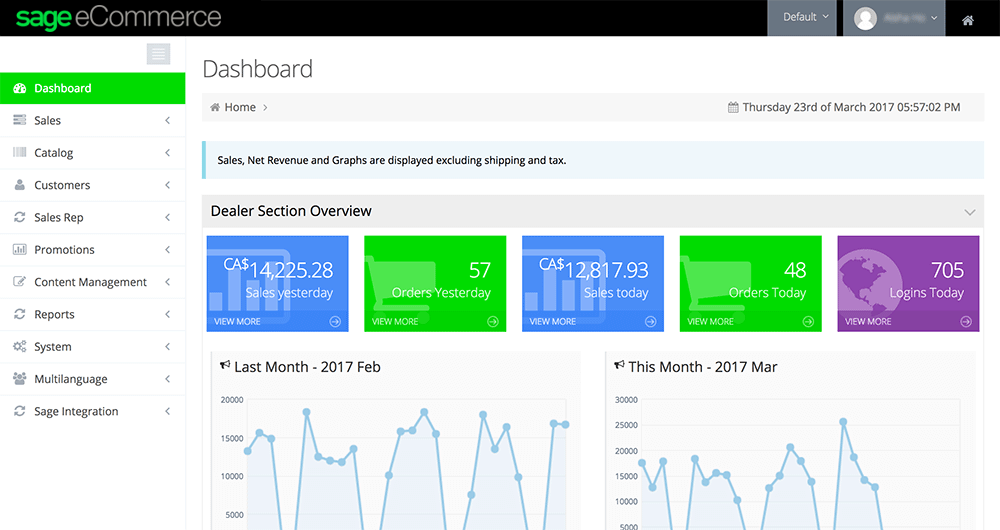The height and width of the screenshot is (530, 1000).
Task: Click the Dashboard gauge icon in sidebar
Action: [20, 89]
